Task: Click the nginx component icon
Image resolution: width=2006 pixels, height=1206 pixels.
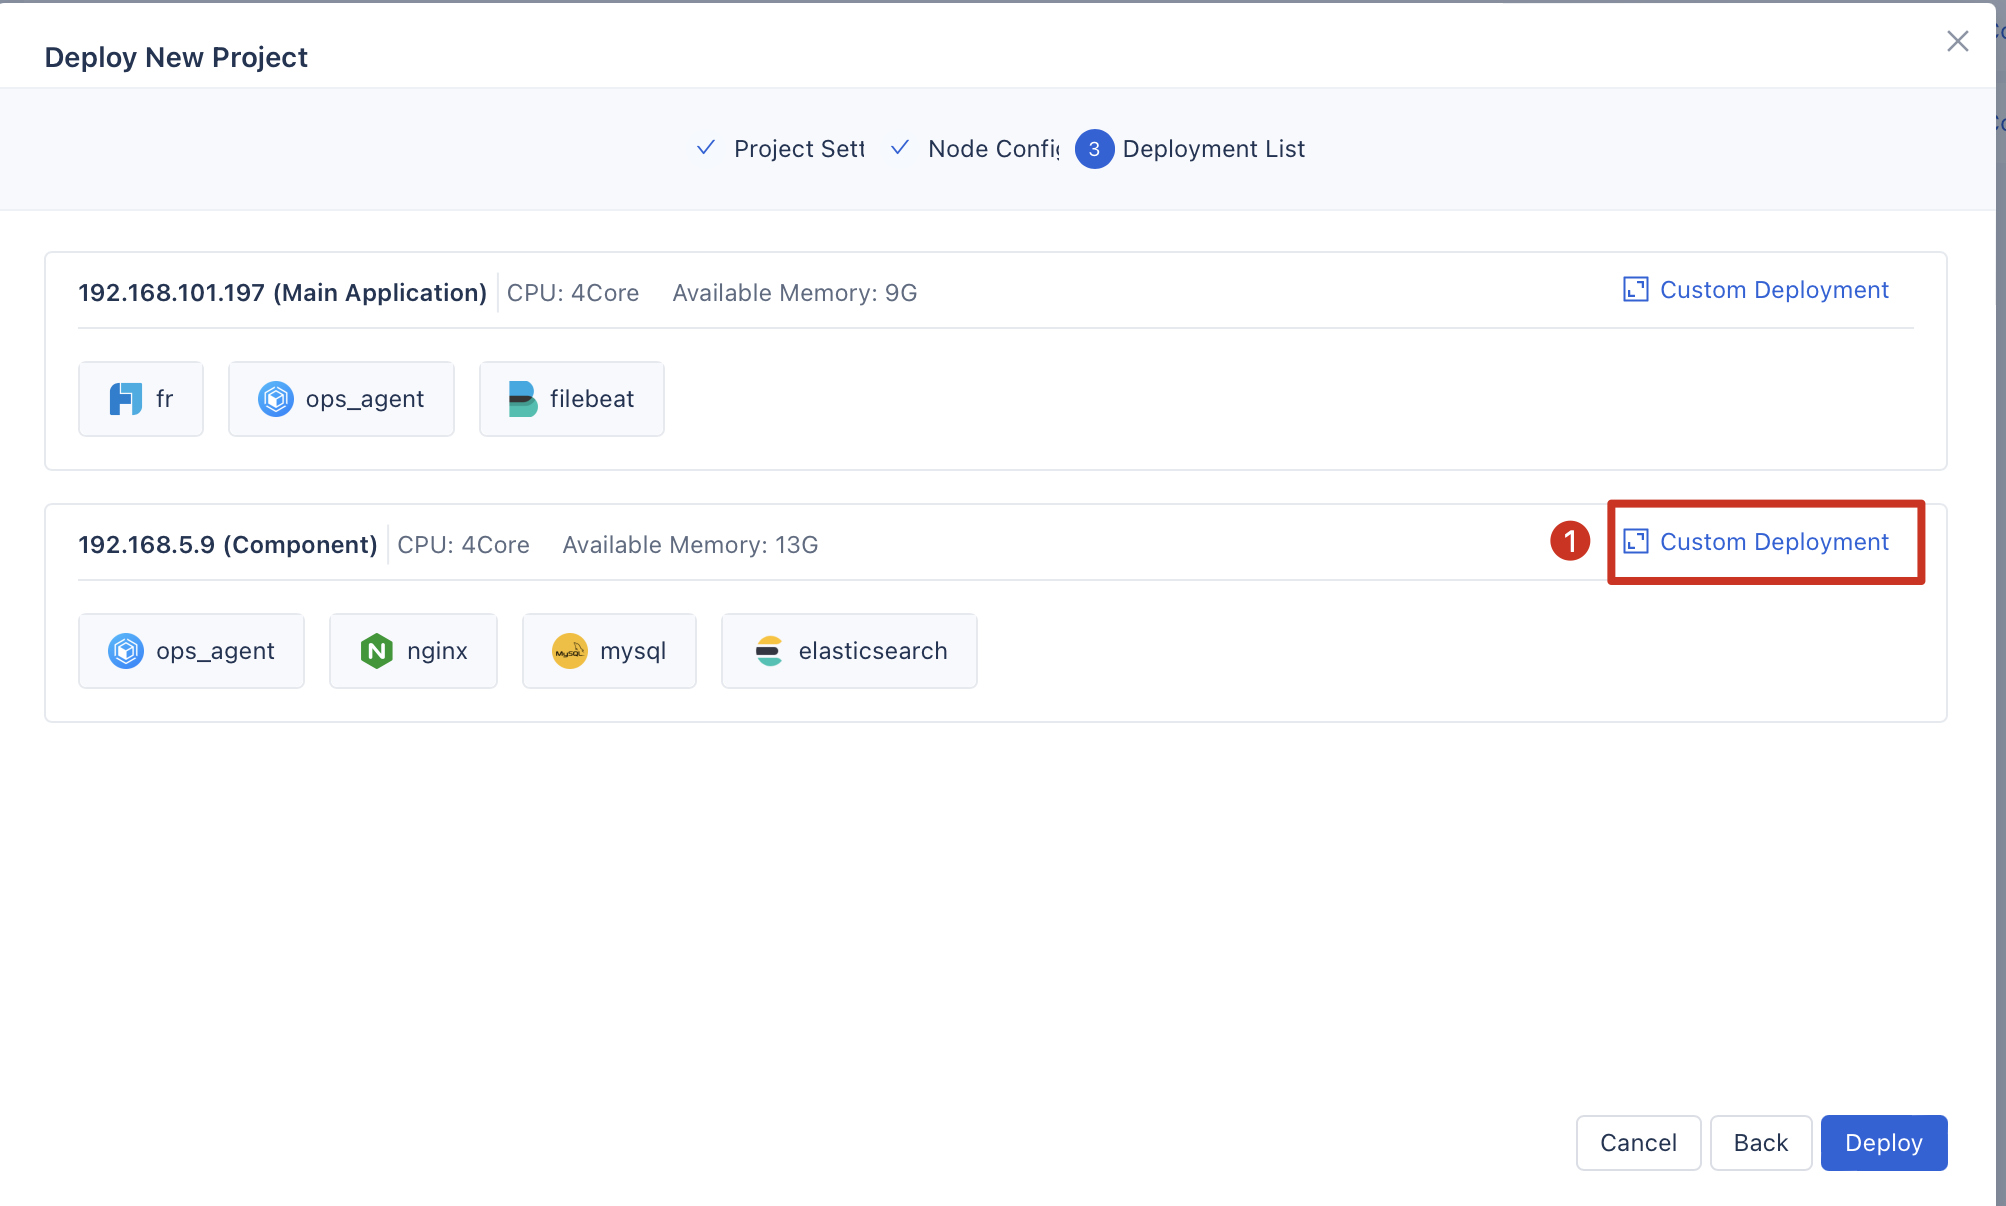Action: pos(376,651)
